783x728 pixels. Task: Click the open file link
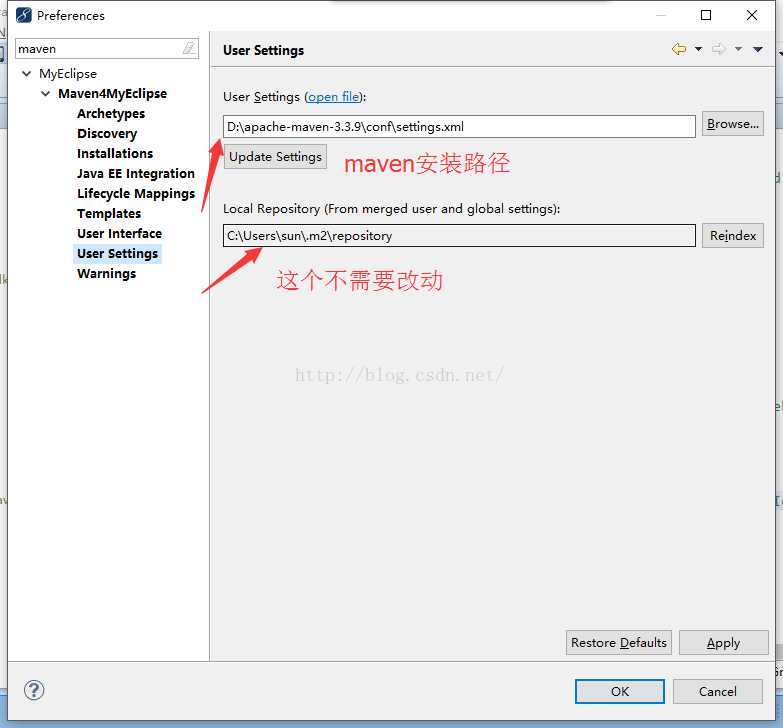tap(334, 96)
